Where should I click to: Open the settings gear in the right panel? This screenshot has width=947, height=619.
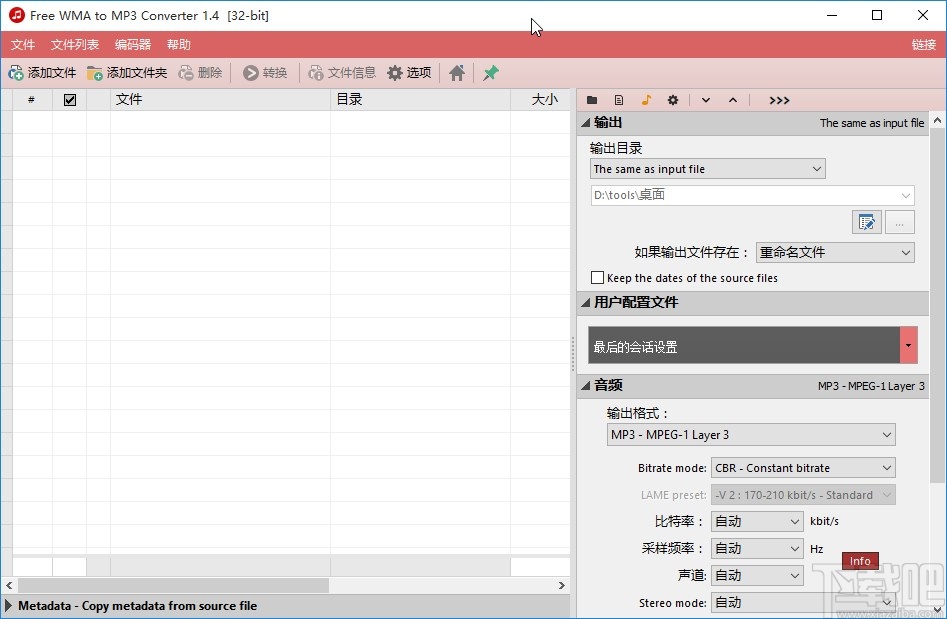point(673,100)
